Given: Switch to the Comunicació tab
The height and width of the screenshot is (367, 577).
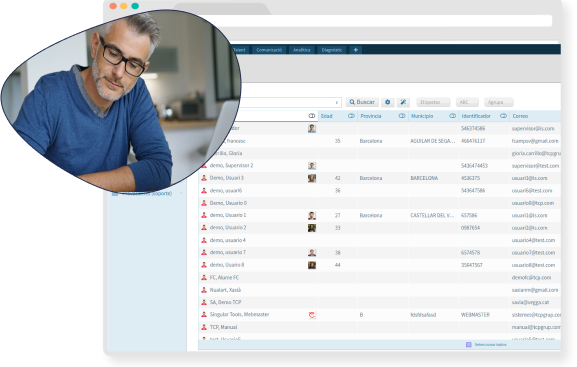Looking at the screenshot, I should pyautogui.click(x=269, y=50).
